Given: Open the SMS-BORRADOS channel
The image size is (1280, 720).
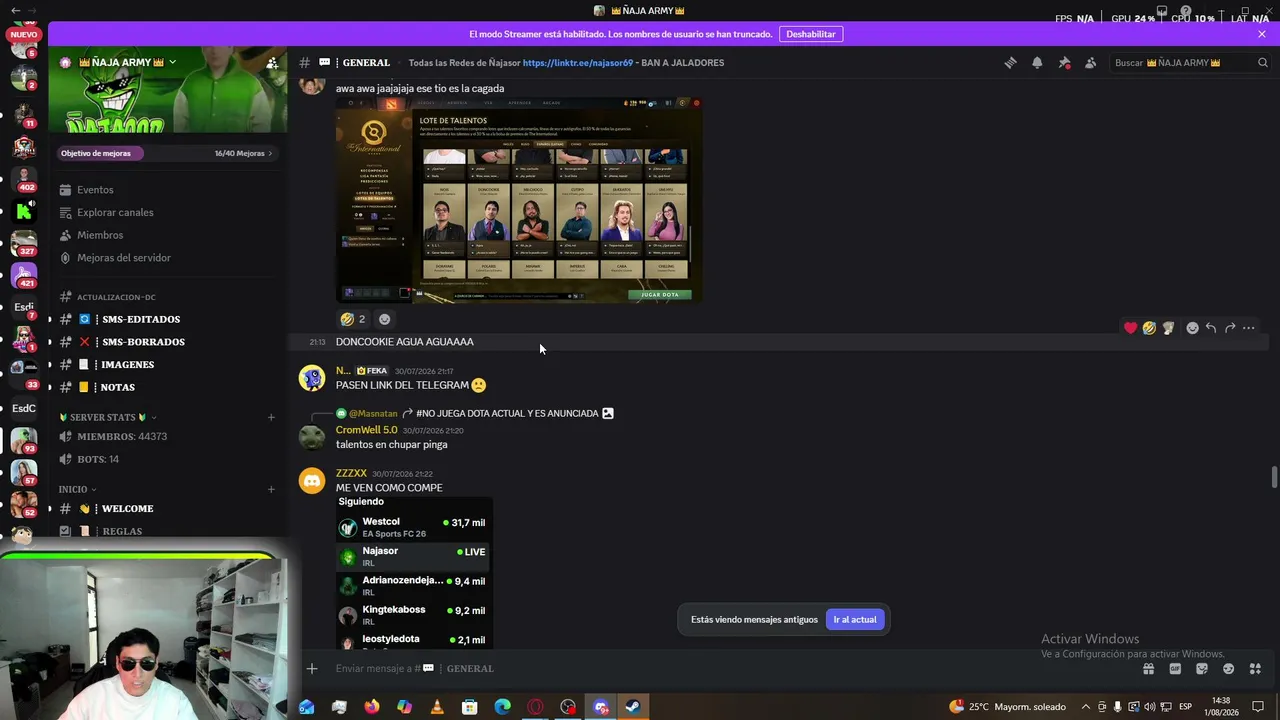Looking at the screenshot, I should tap(168, 342).
